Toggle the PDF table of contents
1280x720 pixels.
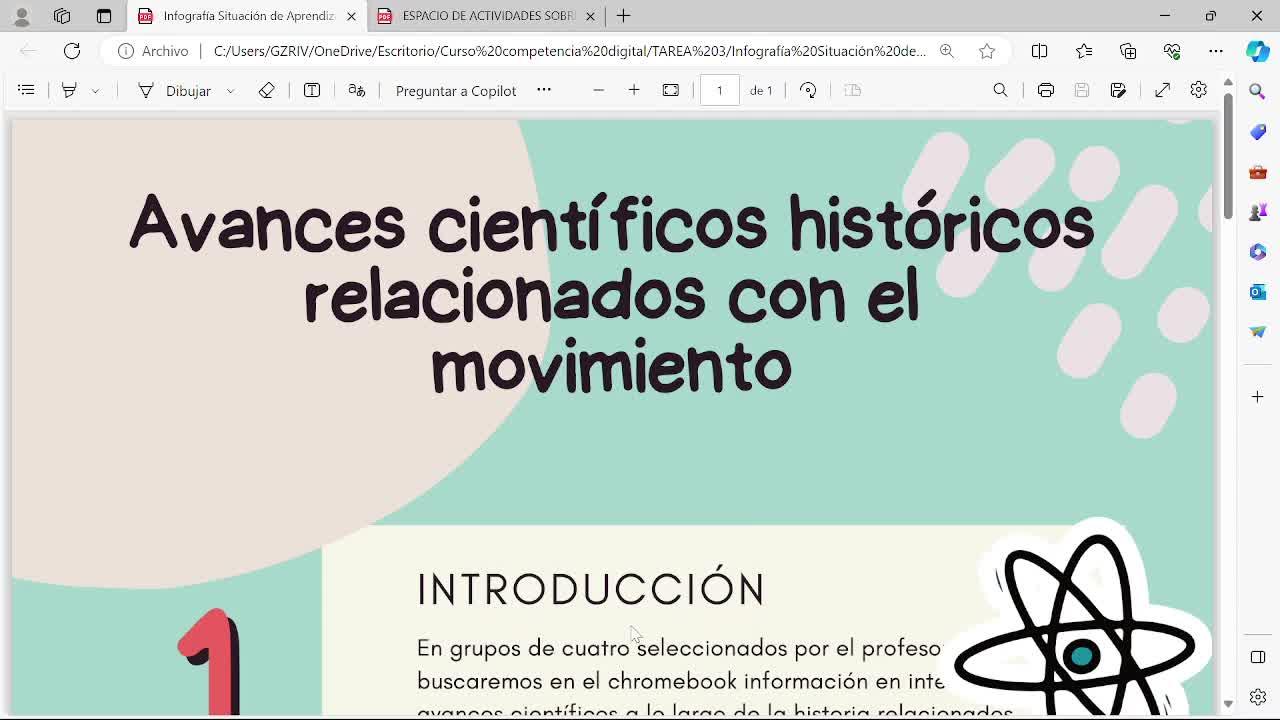point(26,90)
